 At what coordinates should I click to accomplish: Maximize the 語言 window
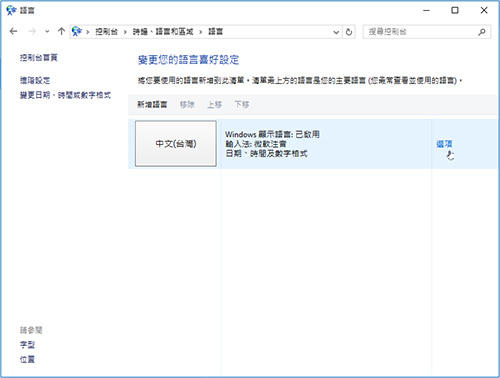coord(455,11)
